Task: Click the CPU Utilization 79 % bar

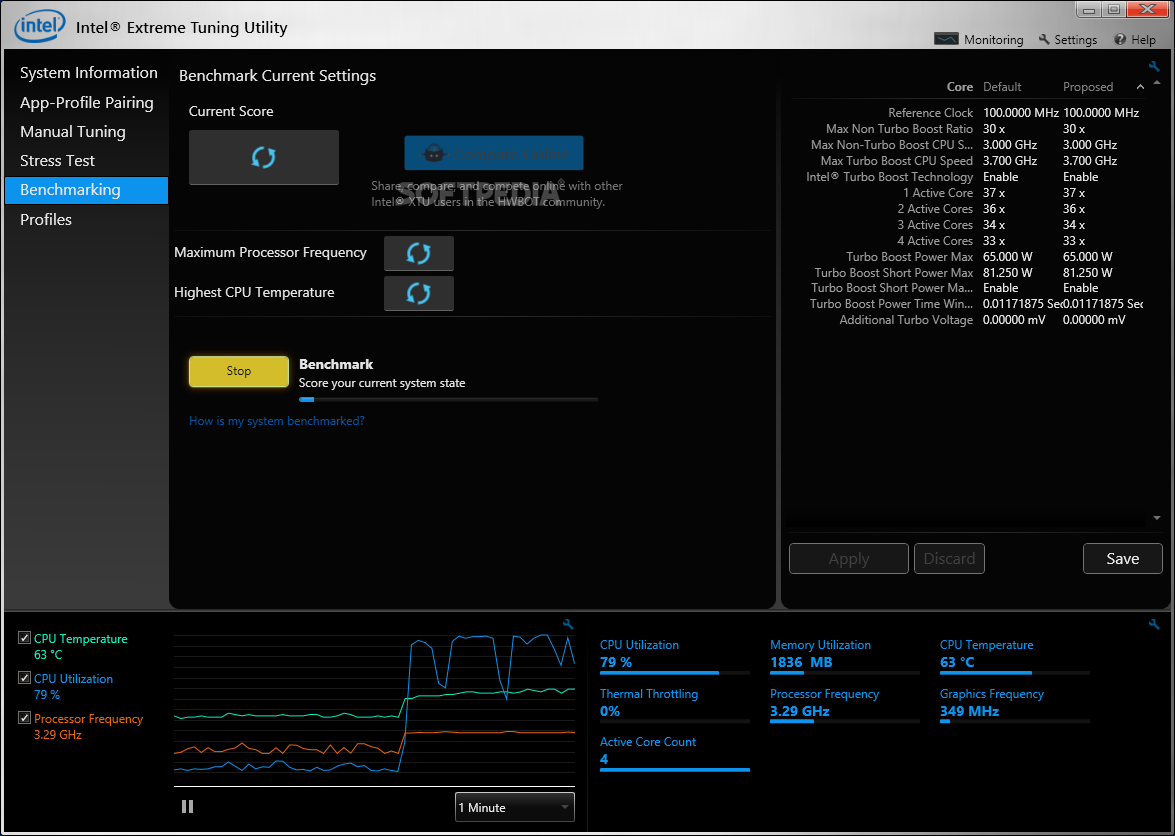Action: 674,673
